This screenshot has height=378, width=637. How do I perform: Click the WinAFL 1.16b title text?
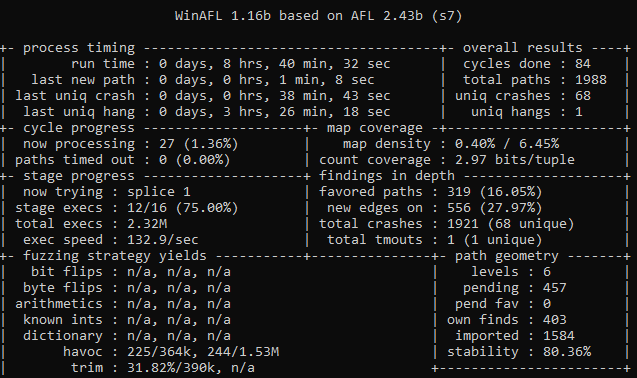(318, 16)
